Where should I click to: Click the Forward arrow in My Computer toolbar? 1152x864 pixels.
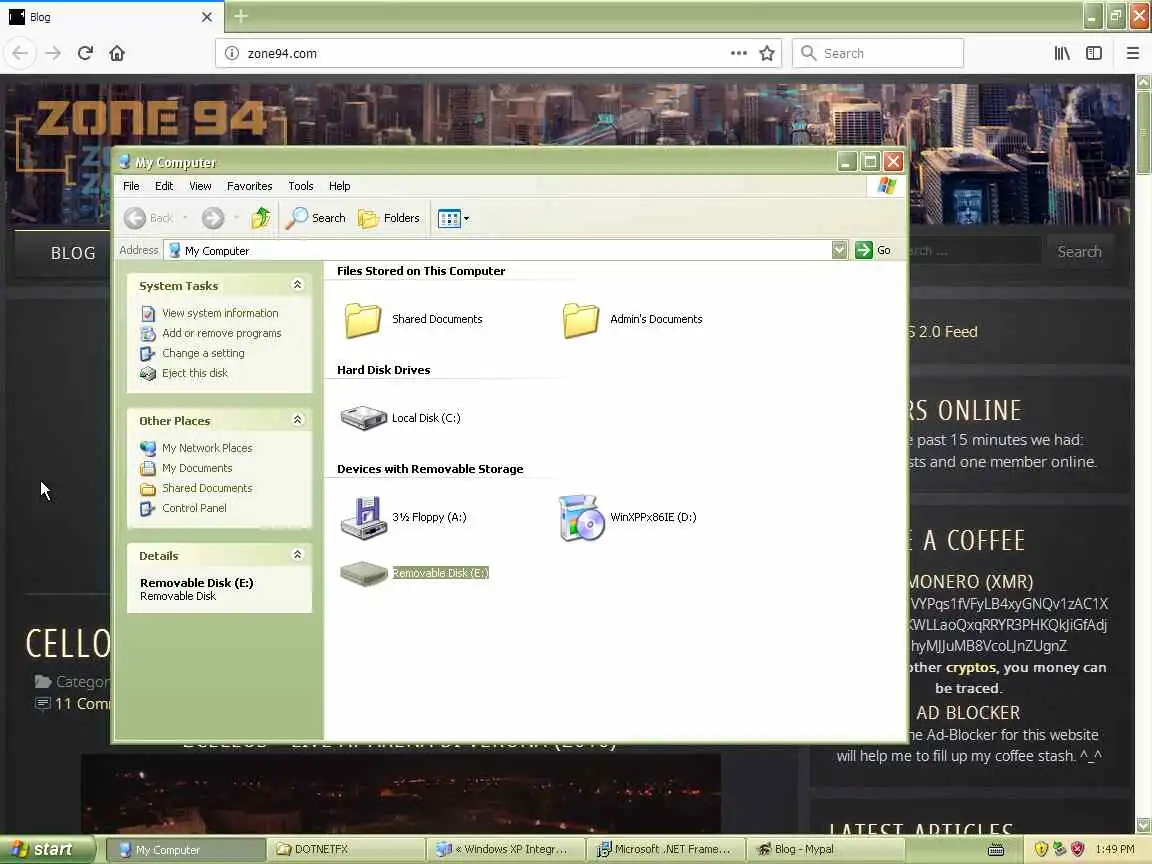pos(213,218)
